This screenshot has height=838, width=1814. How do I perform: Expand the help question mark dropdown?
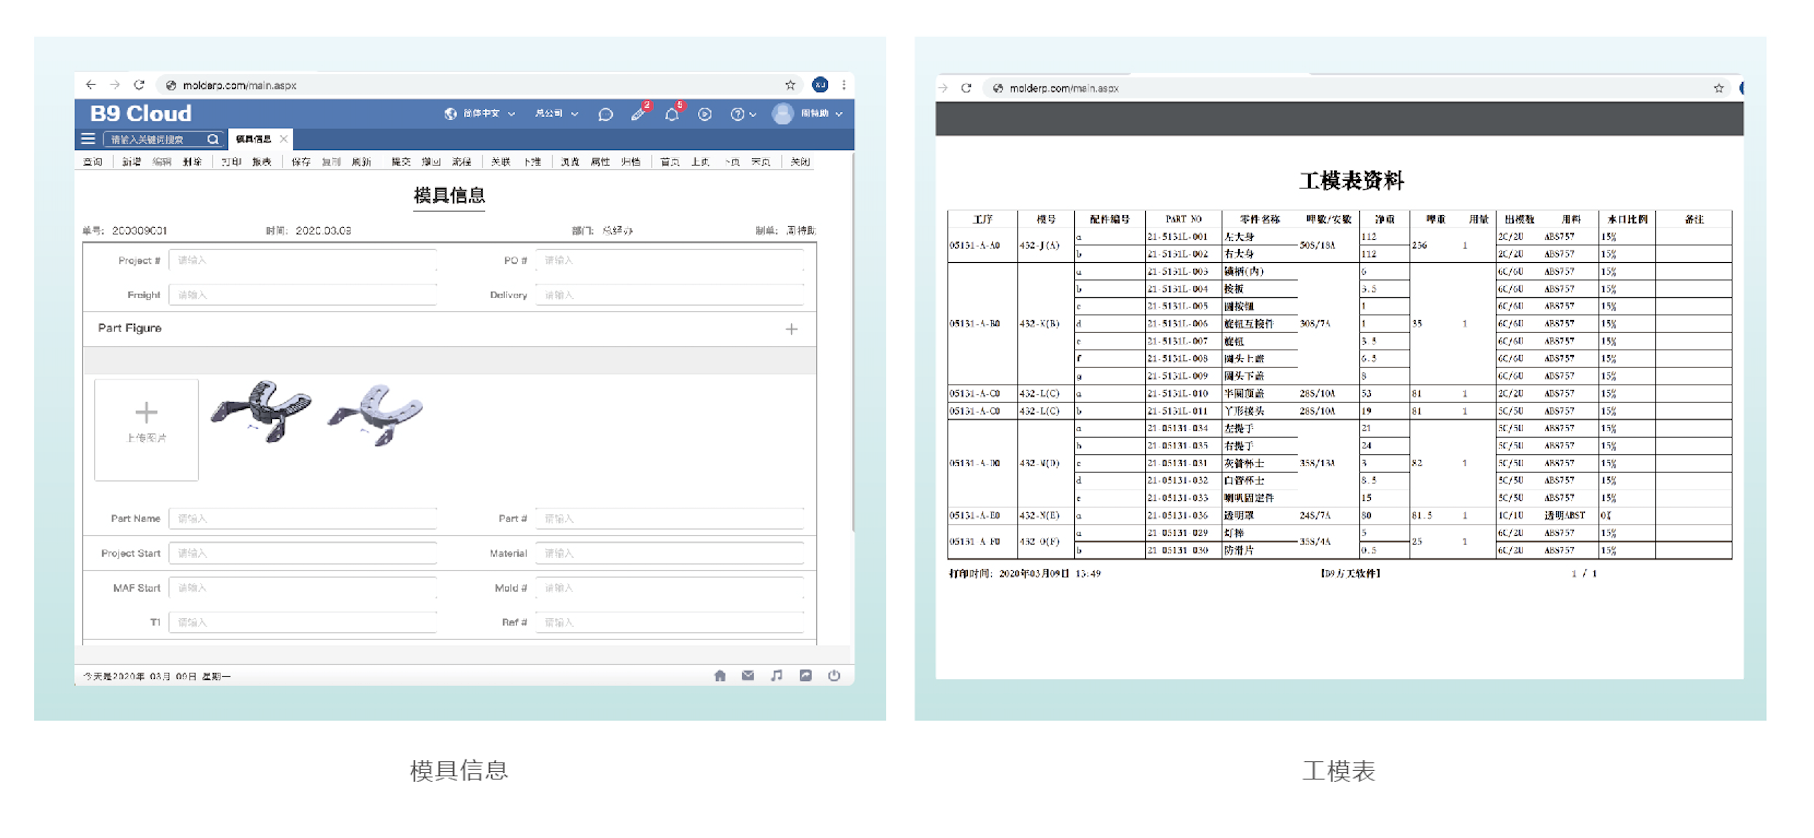tap(742, 114)
